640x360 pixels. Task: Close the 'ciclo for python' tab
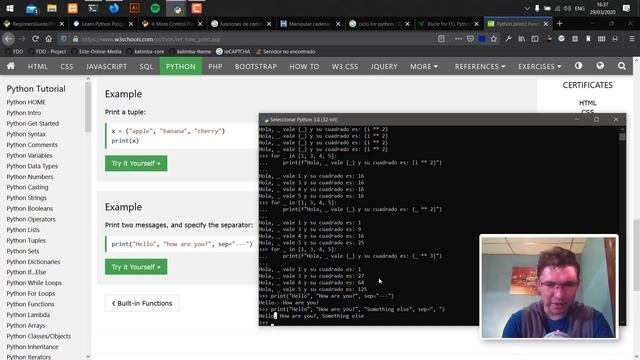pos(407,24)
